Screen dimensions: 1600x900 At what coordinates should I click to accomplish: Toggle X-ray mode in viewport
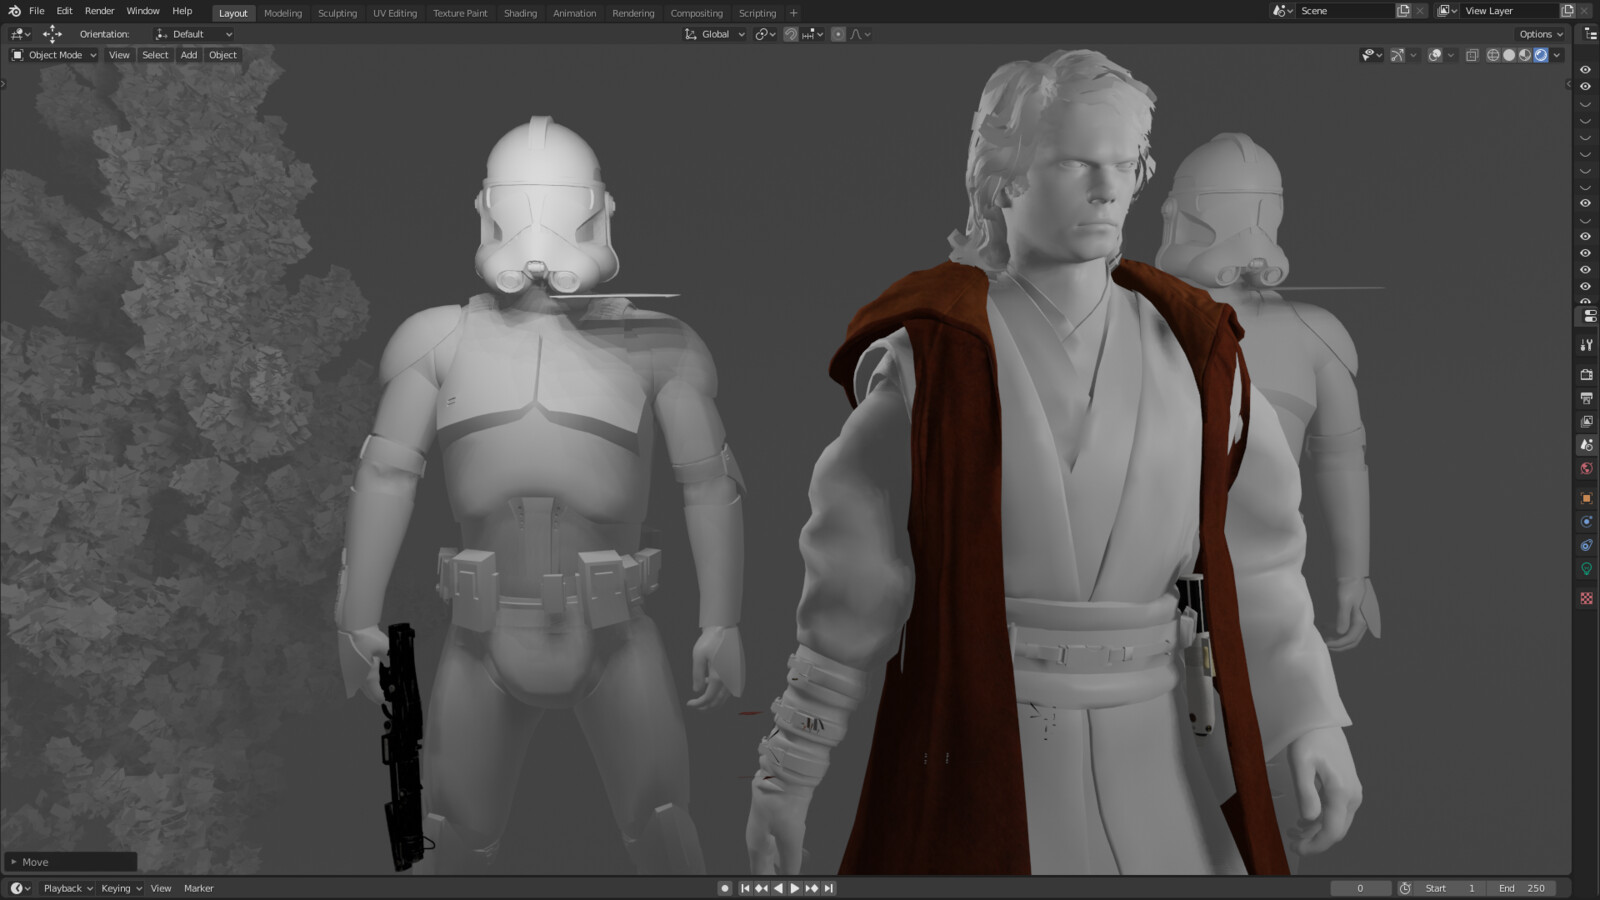pos(1472,55)
